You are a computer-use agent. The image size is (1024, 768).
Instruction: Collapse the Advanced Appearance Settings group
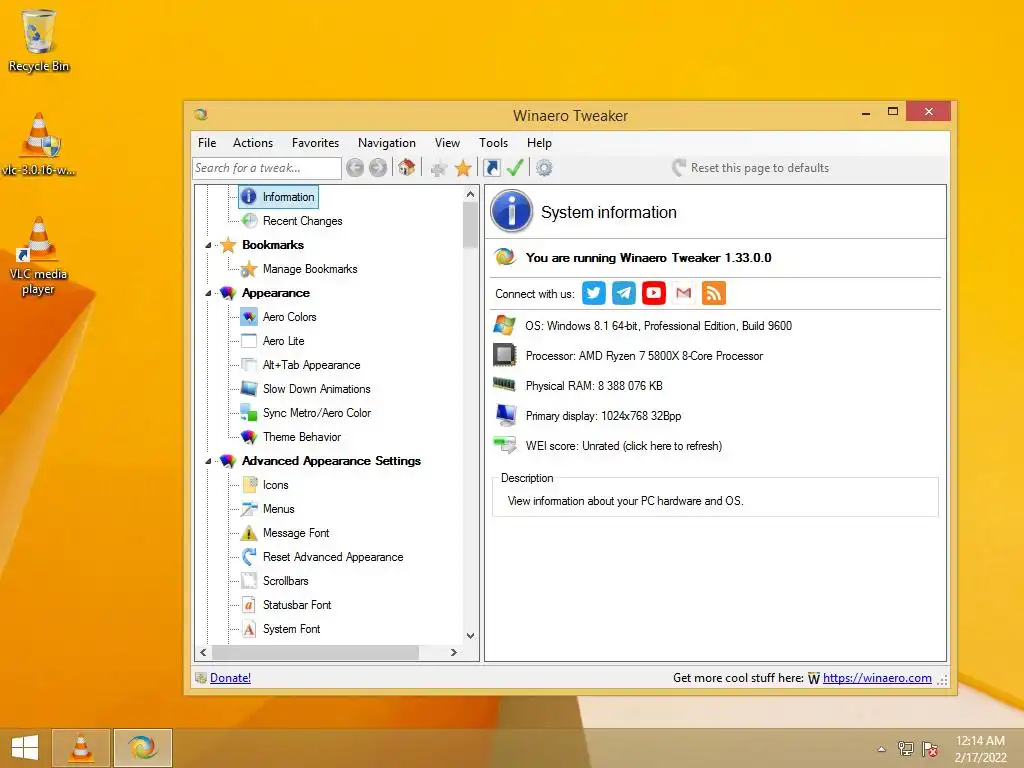(x=208, y=461)
